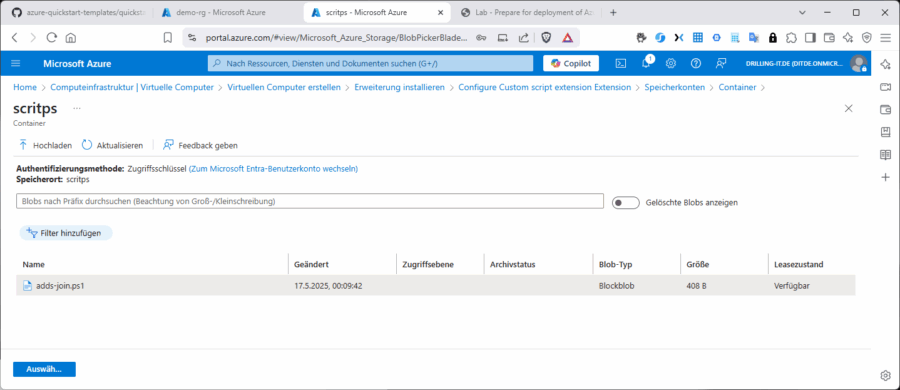Click the password key icon in address bar
This screenshot has width=900, height=390.
tap(481, 38)
